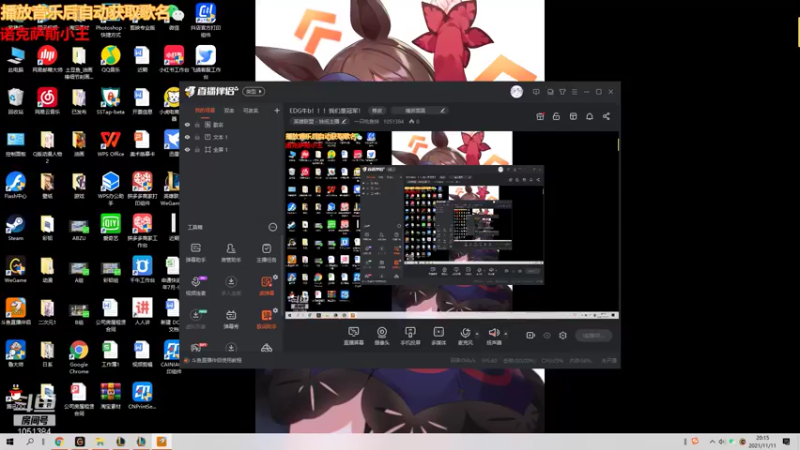The height and width of the screenshot is (450, 800).
Task: Click the mode switch pill beside 直播伴侣 logo
Action: [254, 91]
